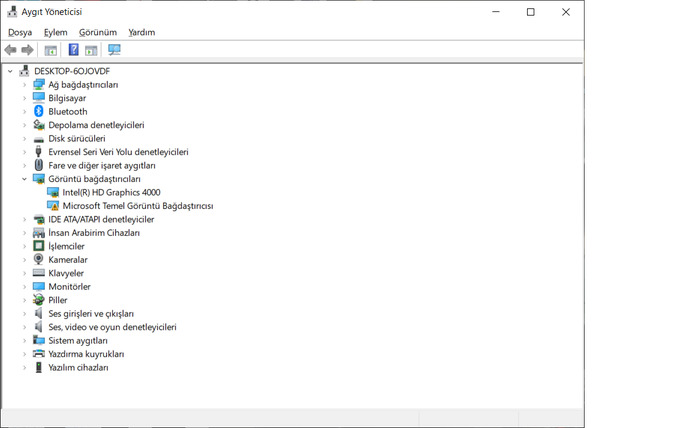
Task: Click the scan for hardware changes monitor icon
Action: click(114, 50)
